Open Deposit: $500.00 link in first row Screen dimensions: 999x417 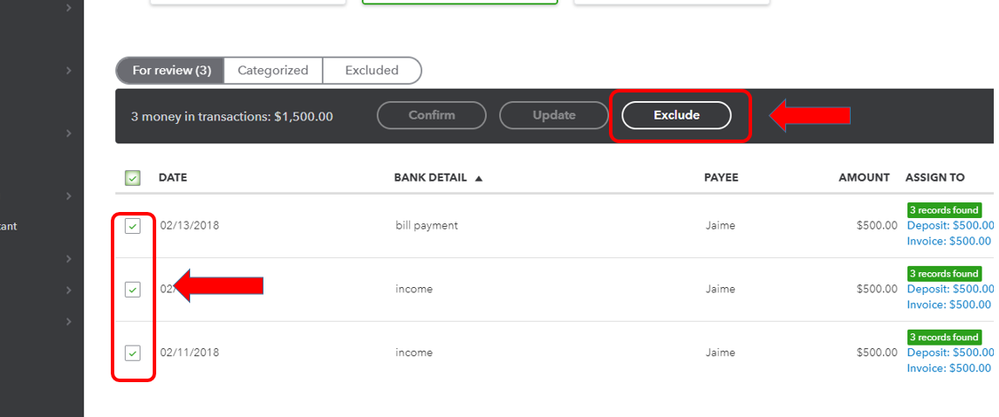coord(950,225)
